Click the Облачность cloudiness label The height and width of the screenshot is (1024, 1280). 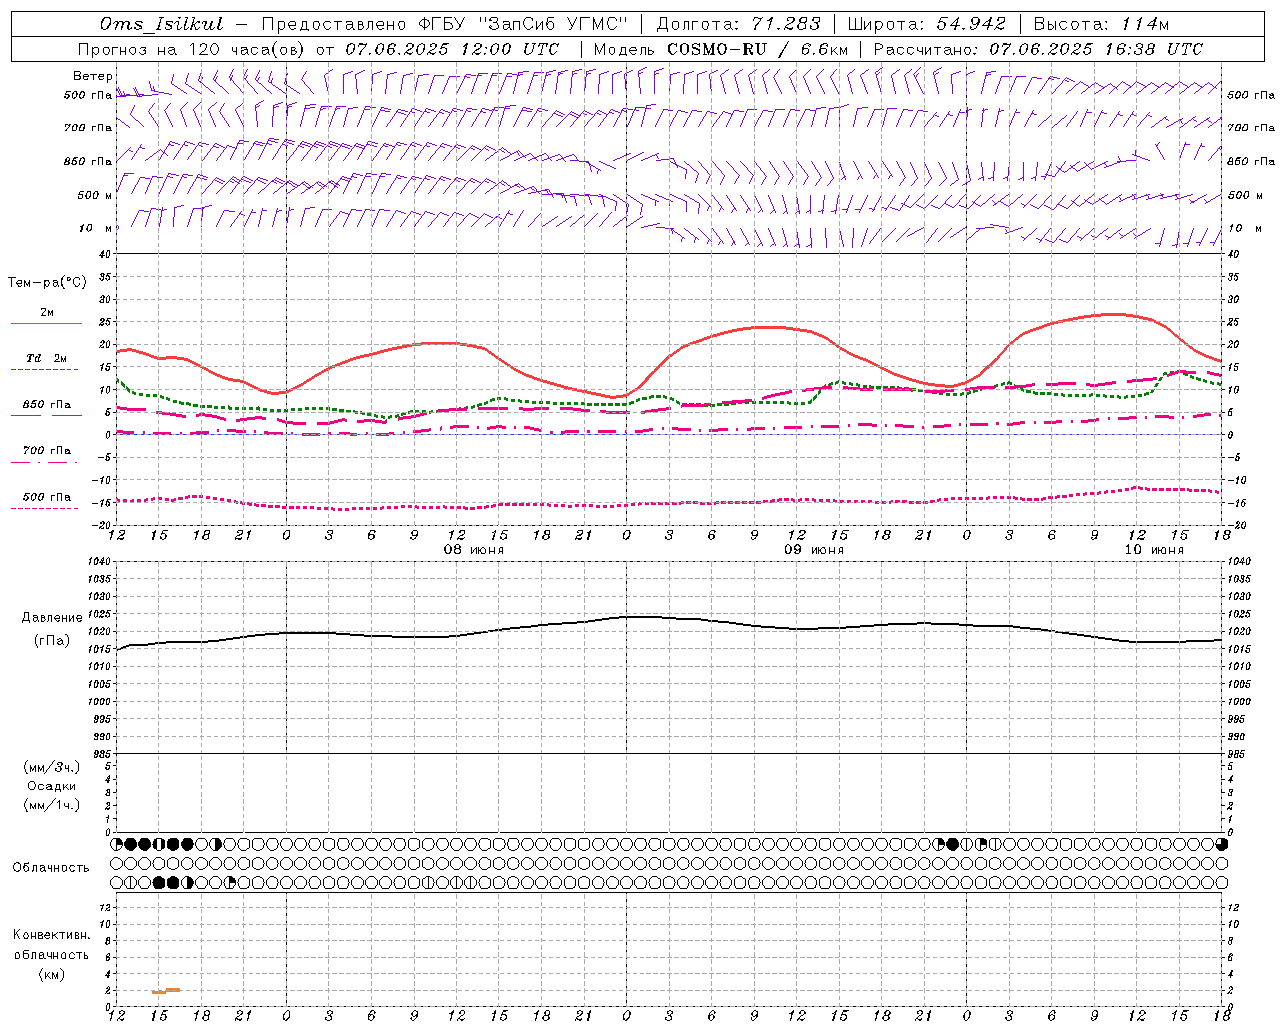tap(52, 867)
